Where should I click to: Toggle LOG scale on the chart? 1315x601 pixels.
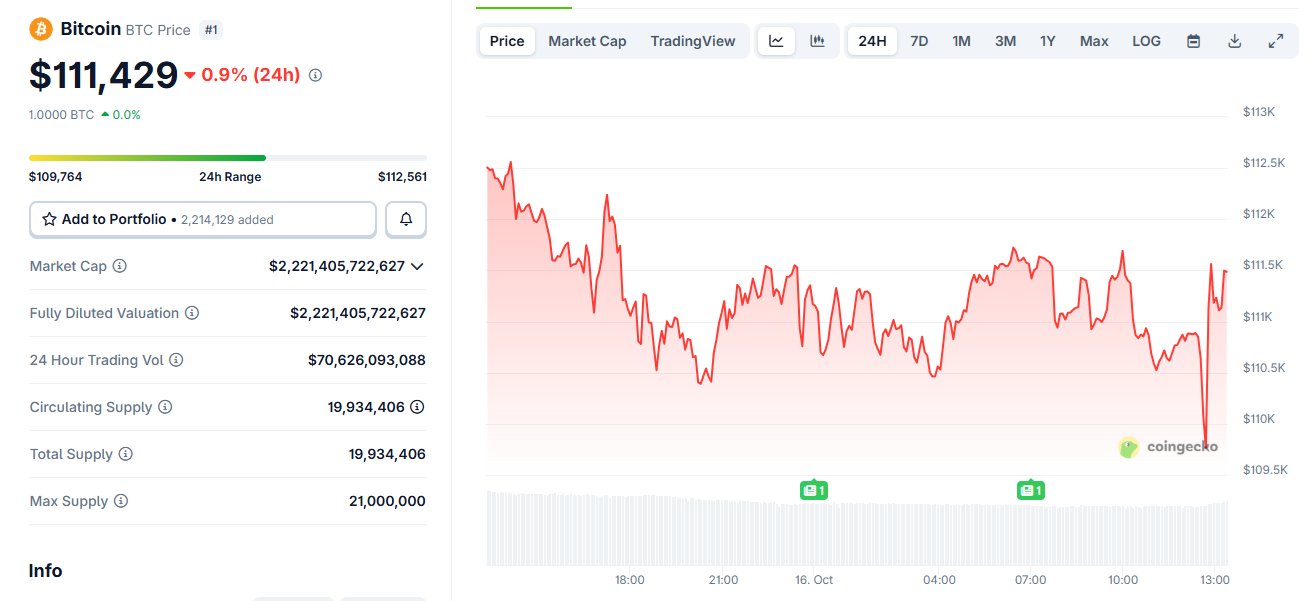click(1146, 41)
